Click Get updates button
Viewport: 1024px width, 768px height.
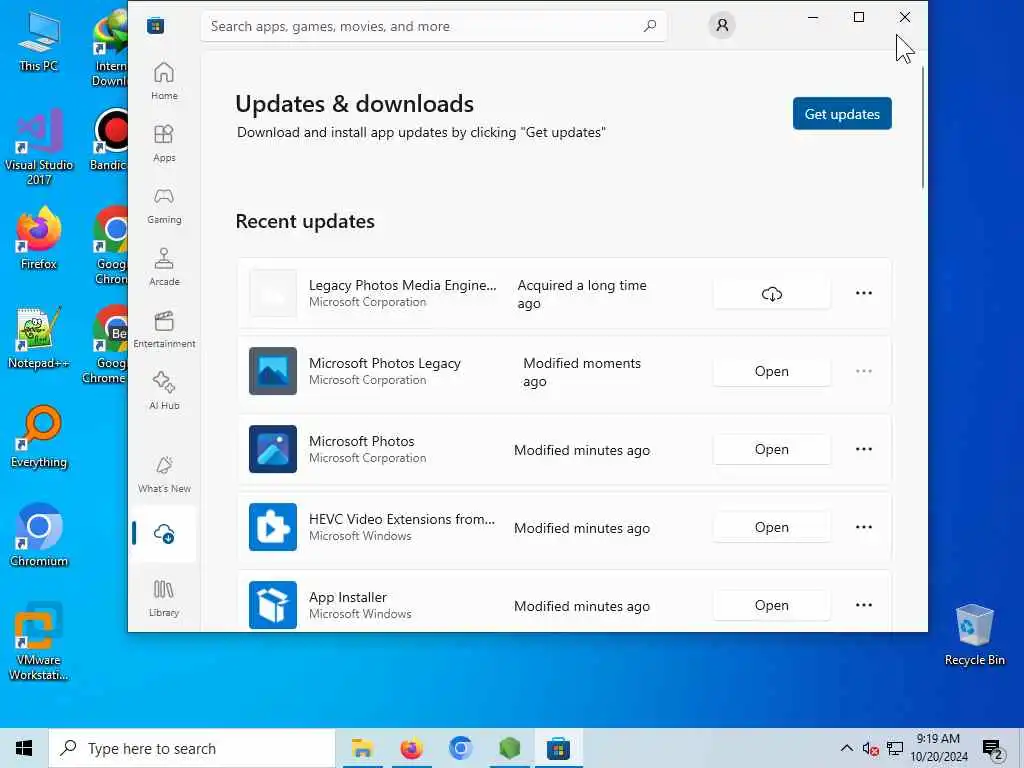pyautogui.click(x=842, y=114)
